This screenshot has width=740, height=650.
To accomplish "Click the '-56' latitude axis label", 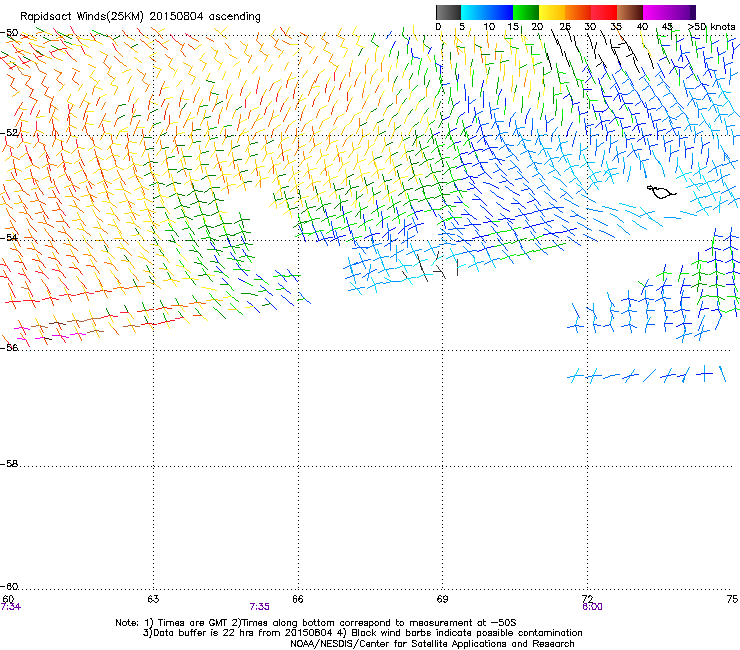I will pos(9,347).
